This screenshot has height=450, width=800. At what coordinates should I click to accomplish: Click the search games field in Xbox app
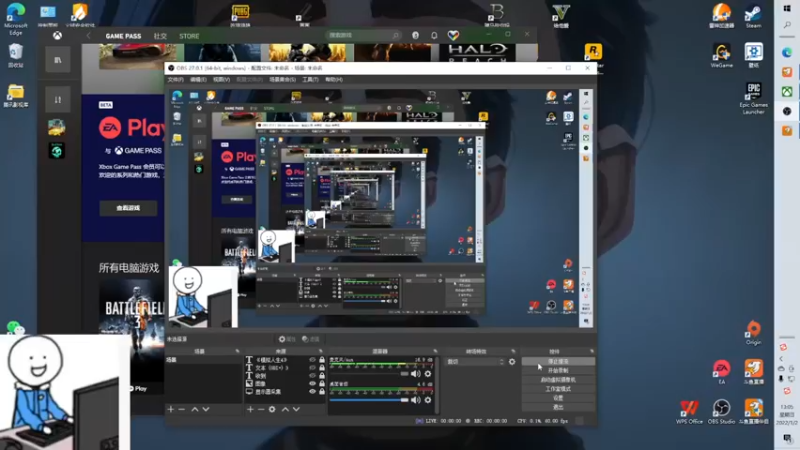tap(363, 35)
